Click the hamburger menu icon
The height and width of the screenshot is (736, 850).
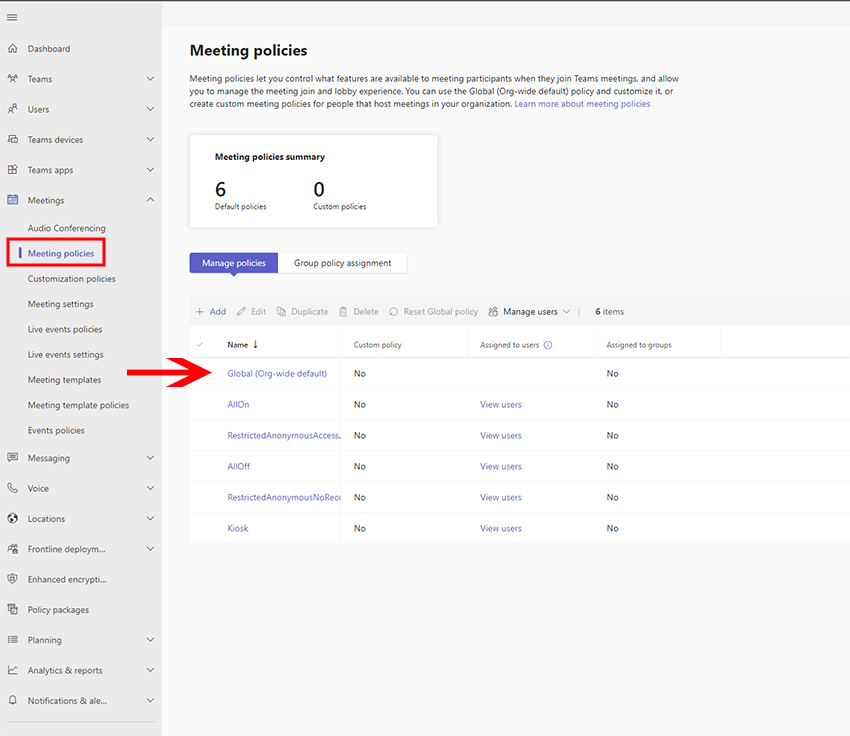[x=12, y=18]
